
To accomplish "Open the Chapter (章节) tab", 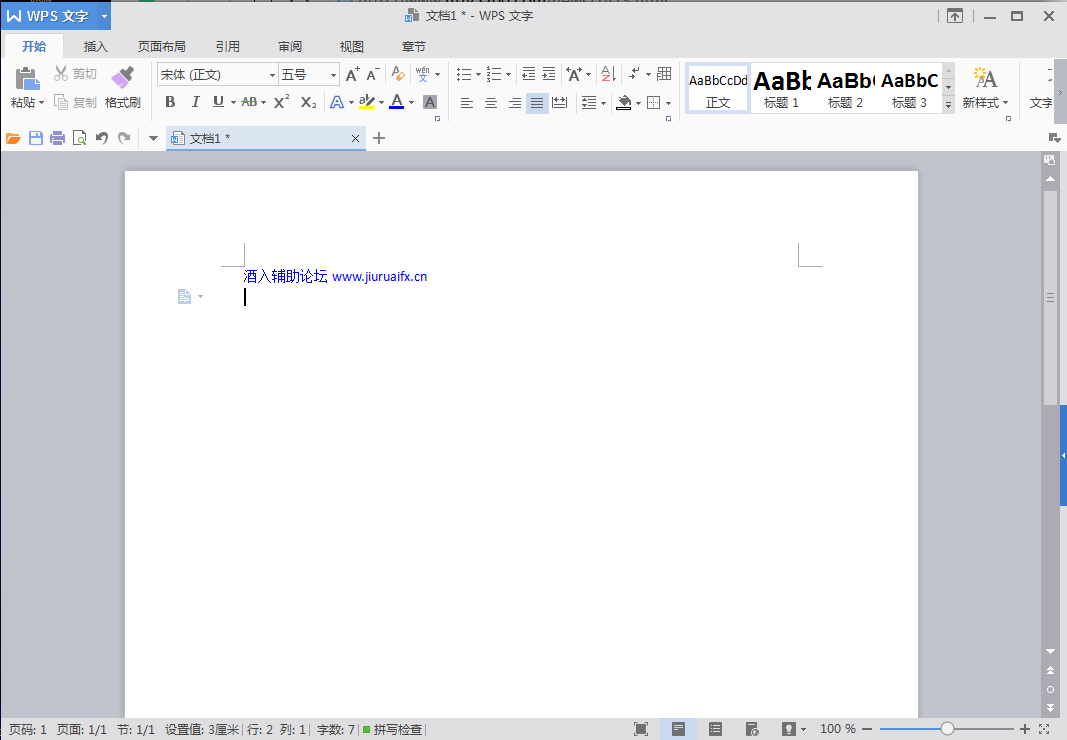I will coord(414,46).
